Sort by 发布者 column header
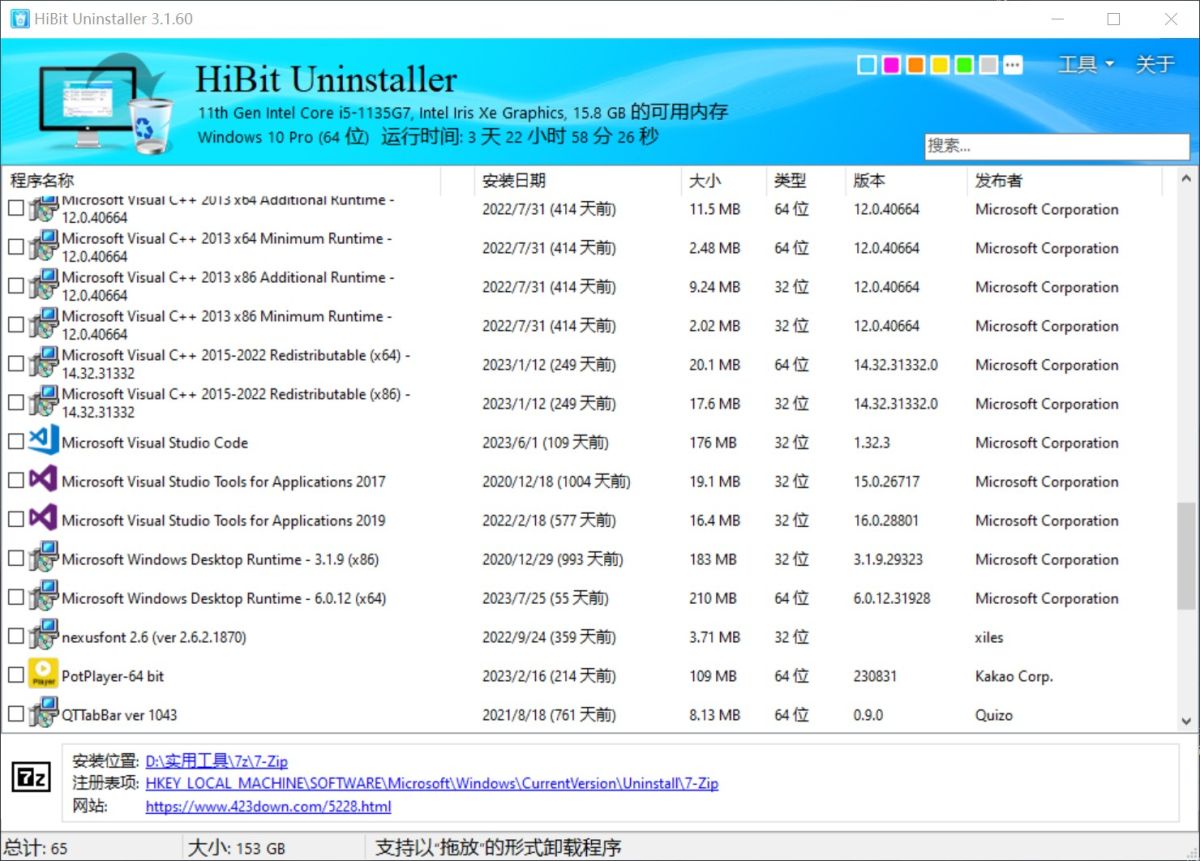This screenshot has height=861, width=1200. coord(1066,181)
